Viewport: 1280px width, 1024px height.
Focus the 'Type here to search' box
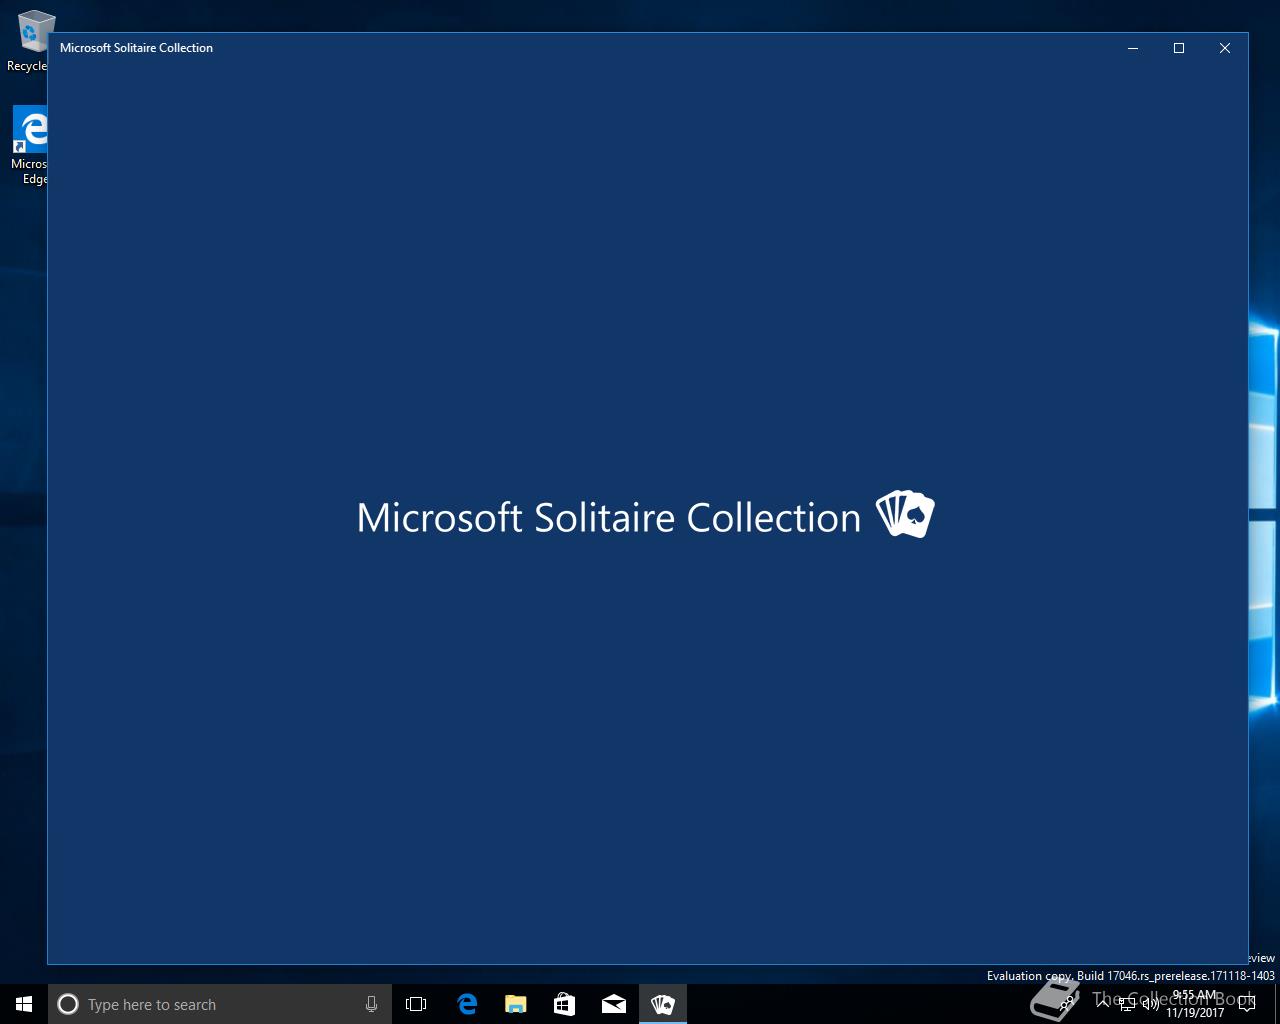220,1004
